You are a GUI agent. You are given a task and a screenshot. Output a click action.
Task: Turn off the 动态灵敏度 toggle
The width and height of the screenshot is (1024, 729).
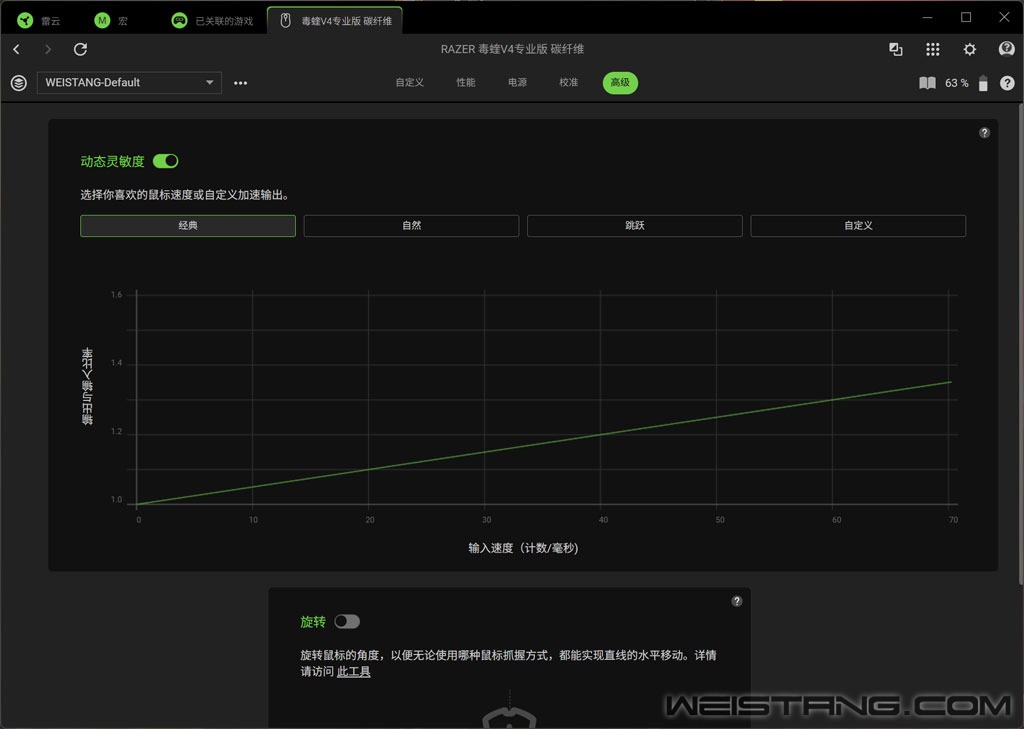(x=165, y=161)
